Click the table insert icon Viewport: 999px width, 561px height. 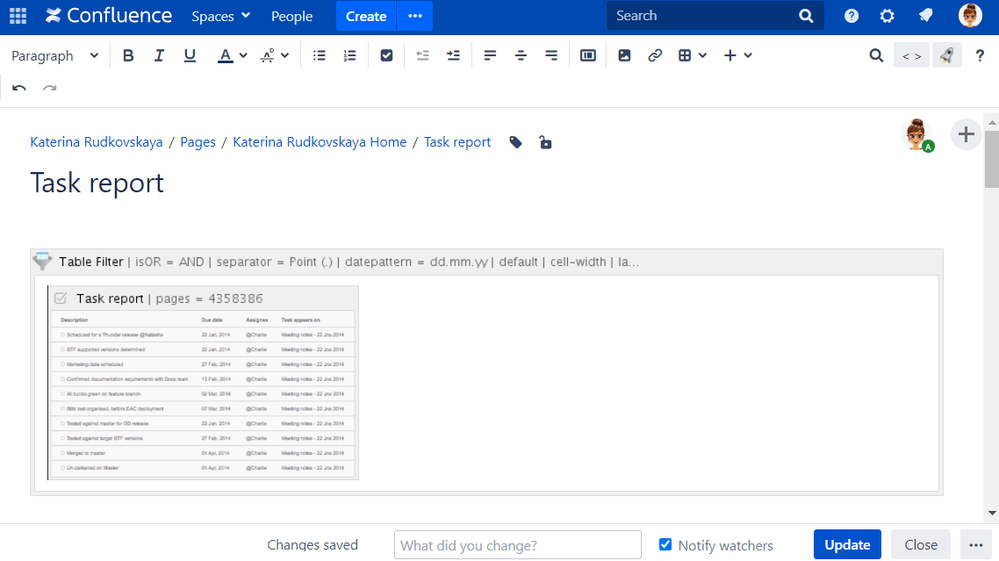(x=685, y=56)
